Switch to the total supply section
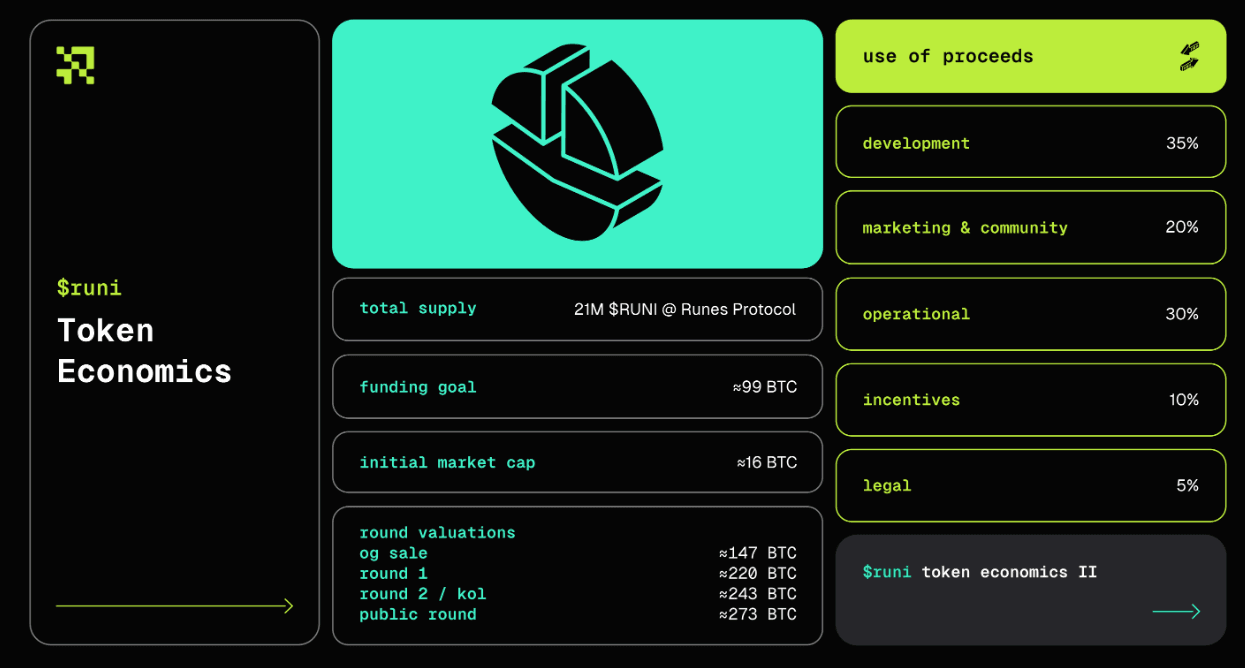The image size is (1245, 668). (x=576, y=309)
